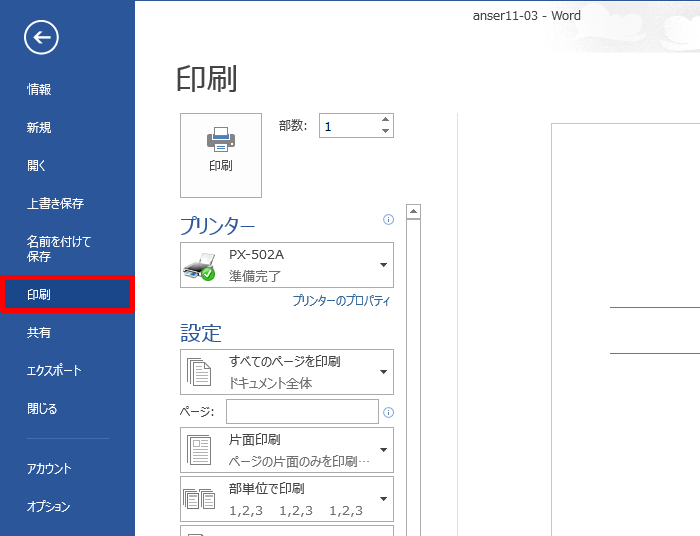This screenshot has width=700, height=536.
Task: Open the one-sided printing dropdown
Action: click(287, 450)
